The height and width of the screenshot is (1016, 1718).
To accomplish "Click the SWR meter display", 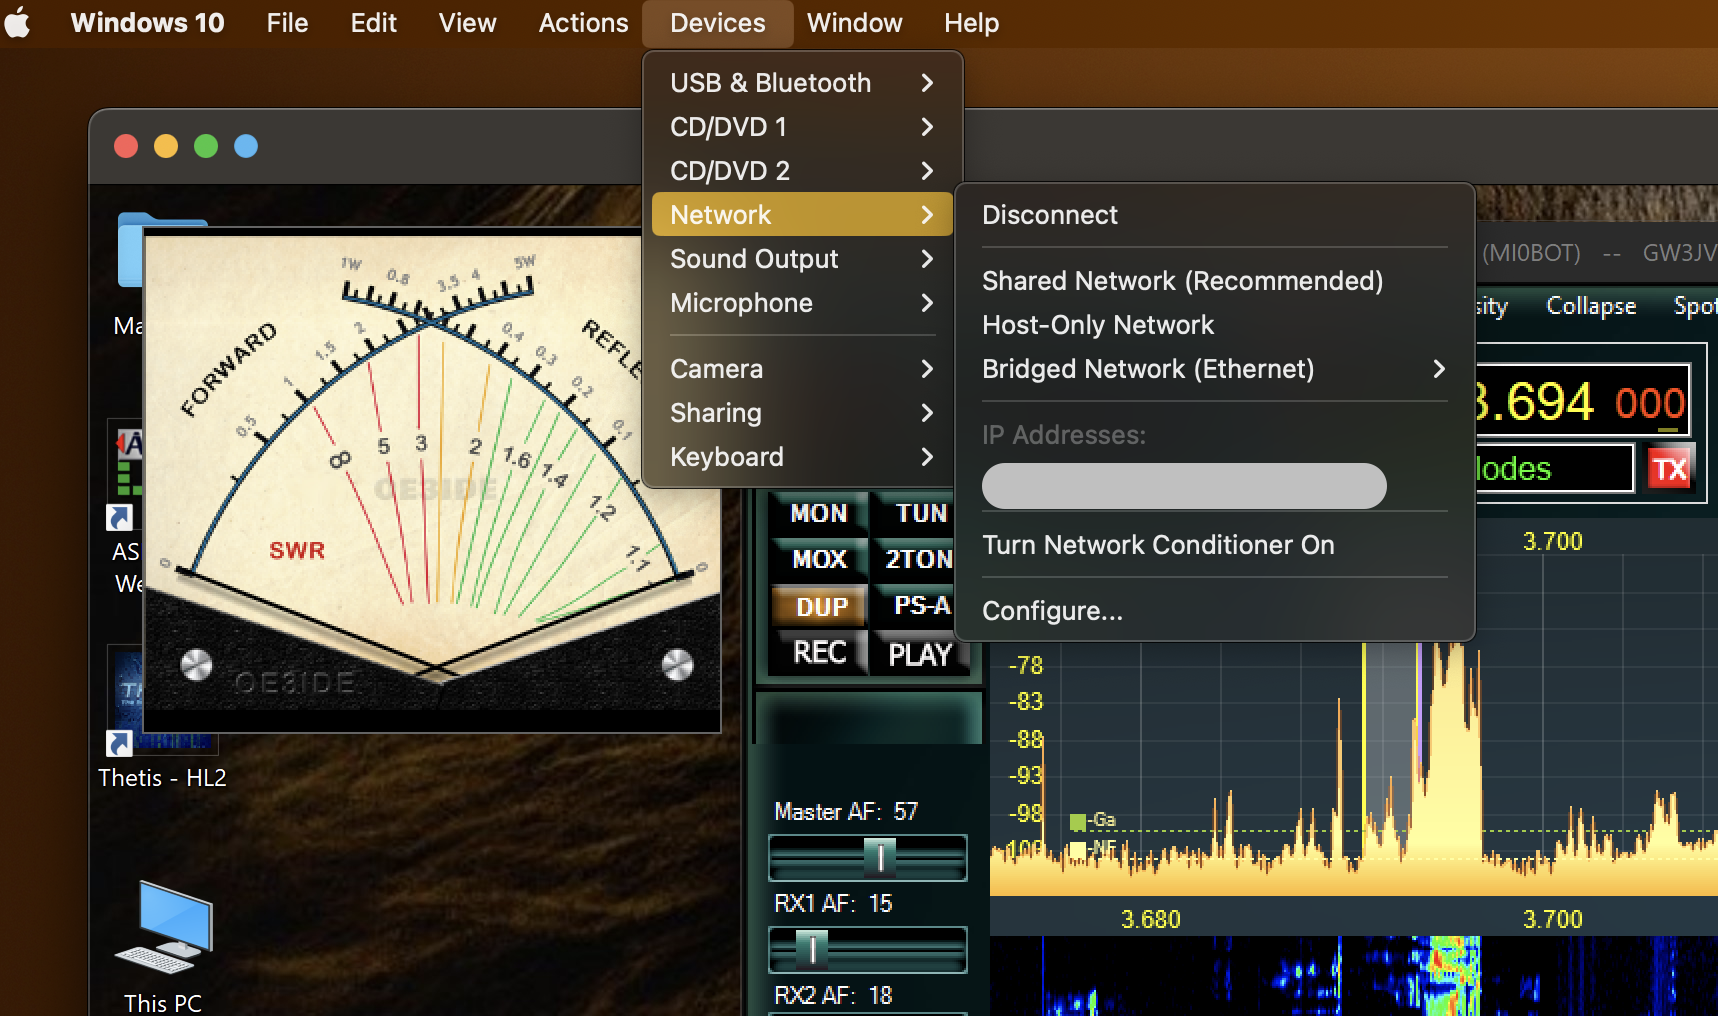I will coord(432,481).
